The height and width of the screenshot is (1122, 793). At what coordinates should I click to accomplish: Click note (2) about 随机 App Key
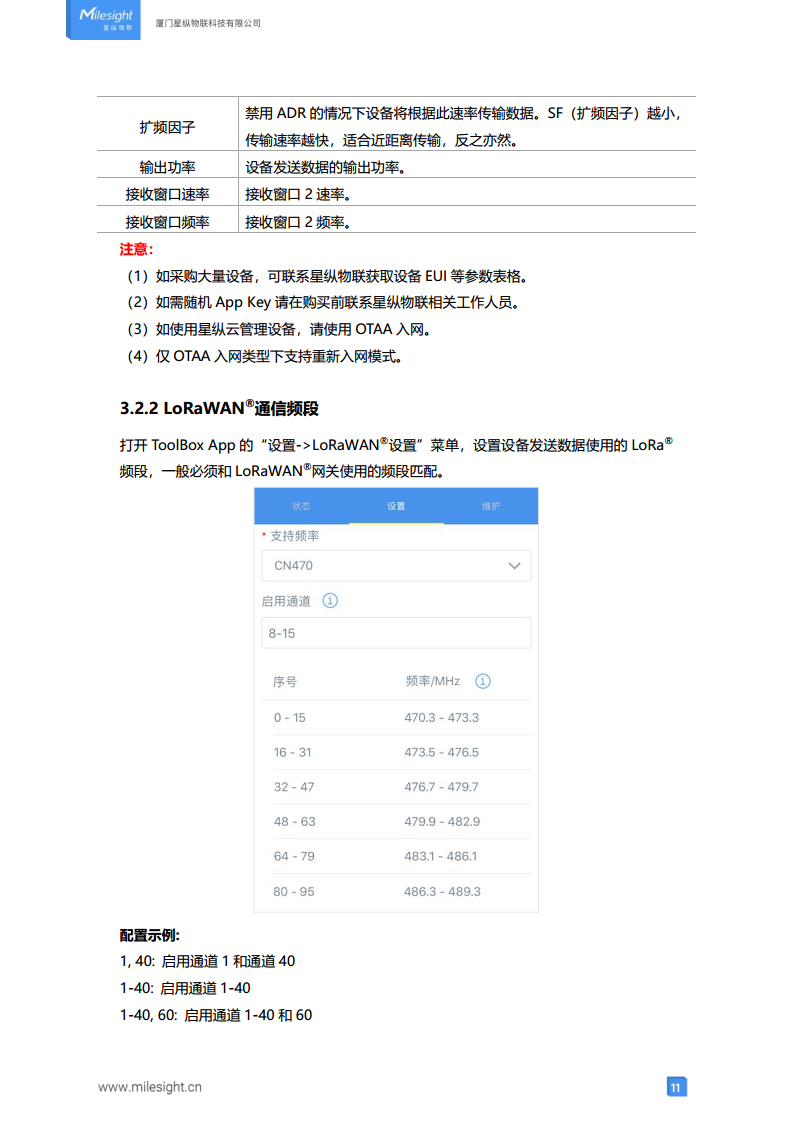[323, 303]
